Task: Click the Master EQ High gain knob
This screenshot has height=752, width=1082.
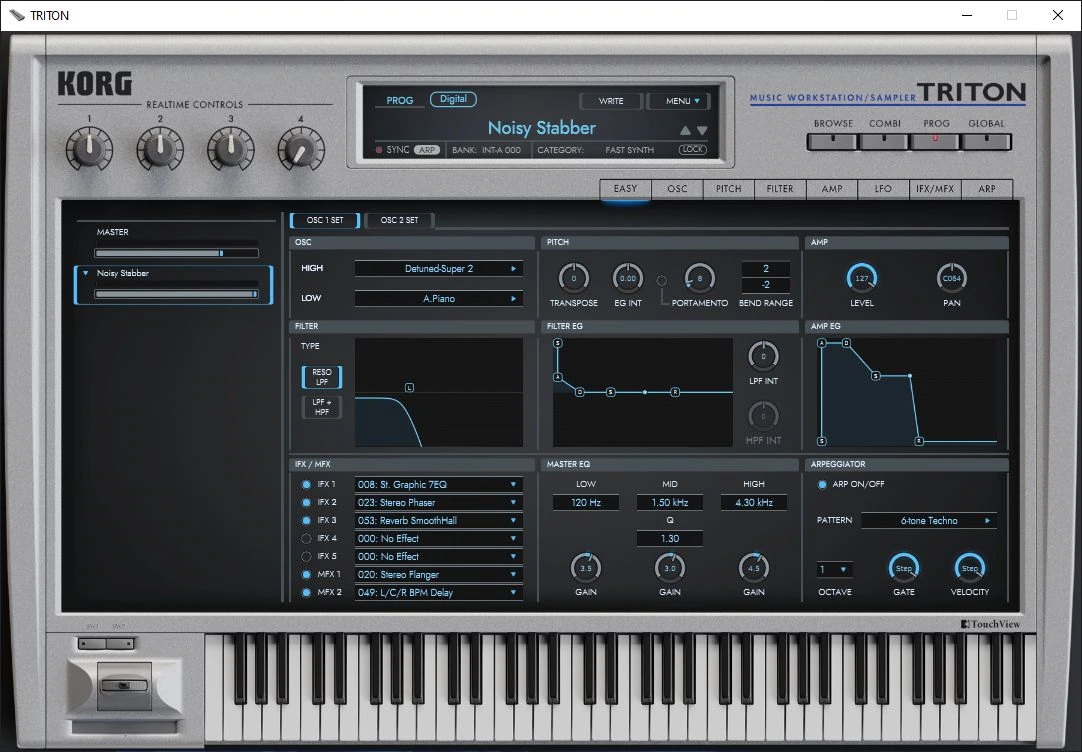Action: (x=754, y=568)
